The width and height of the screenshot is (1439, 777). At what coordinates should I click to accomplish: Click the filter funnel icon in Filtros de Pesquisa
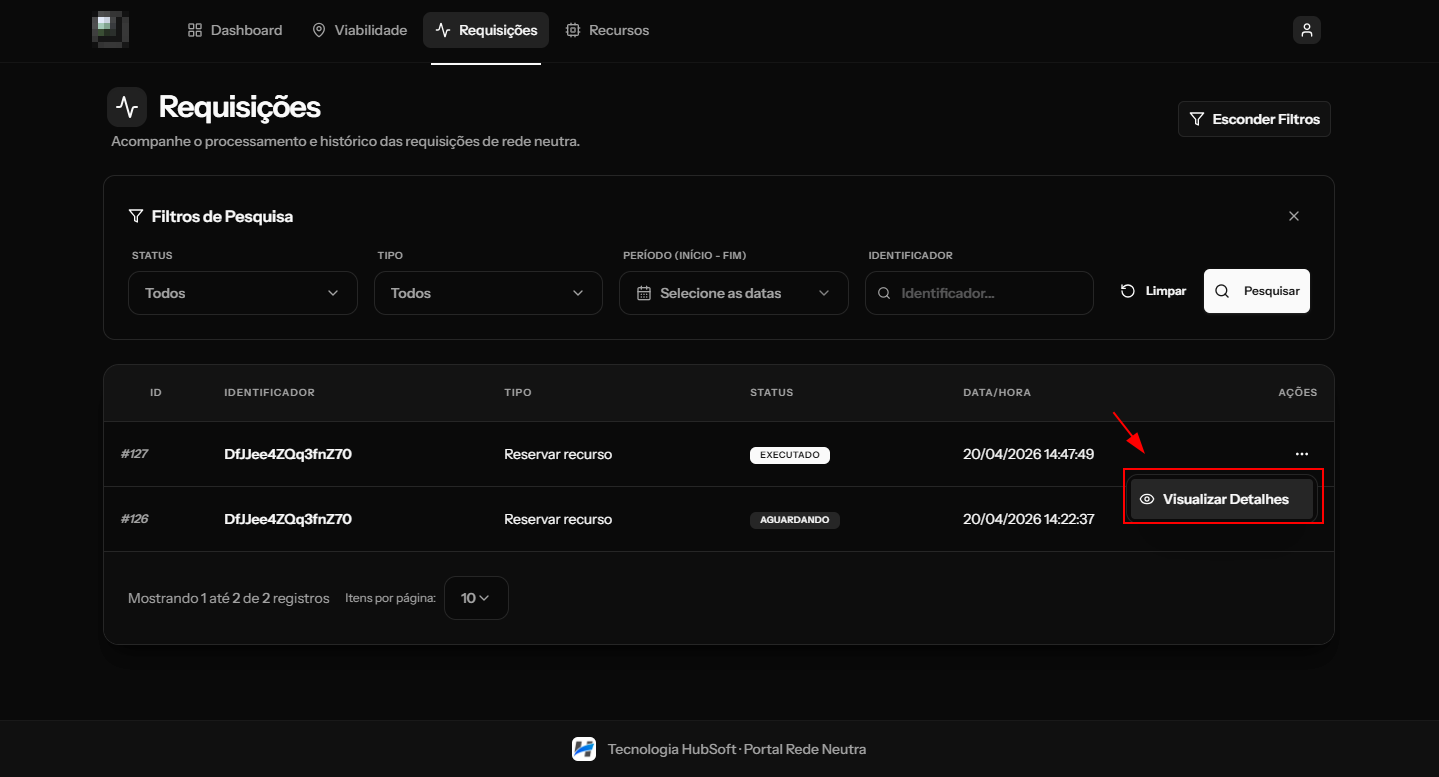click(136, 216)
